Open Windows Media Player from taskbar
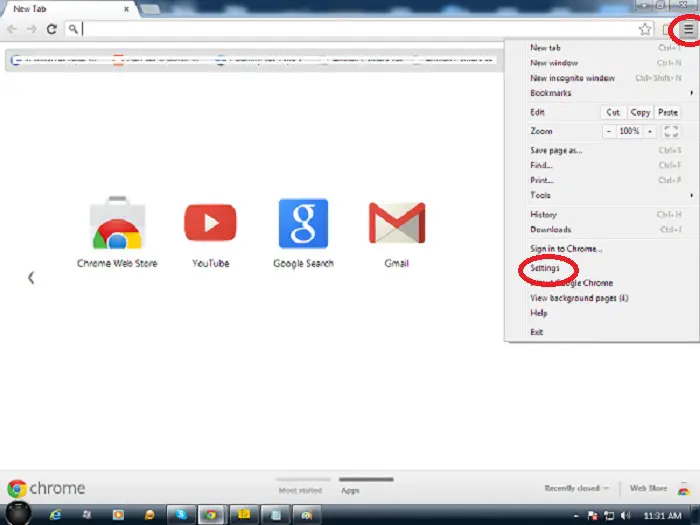This screenshot has height=525, width=700. pos(118,515)
